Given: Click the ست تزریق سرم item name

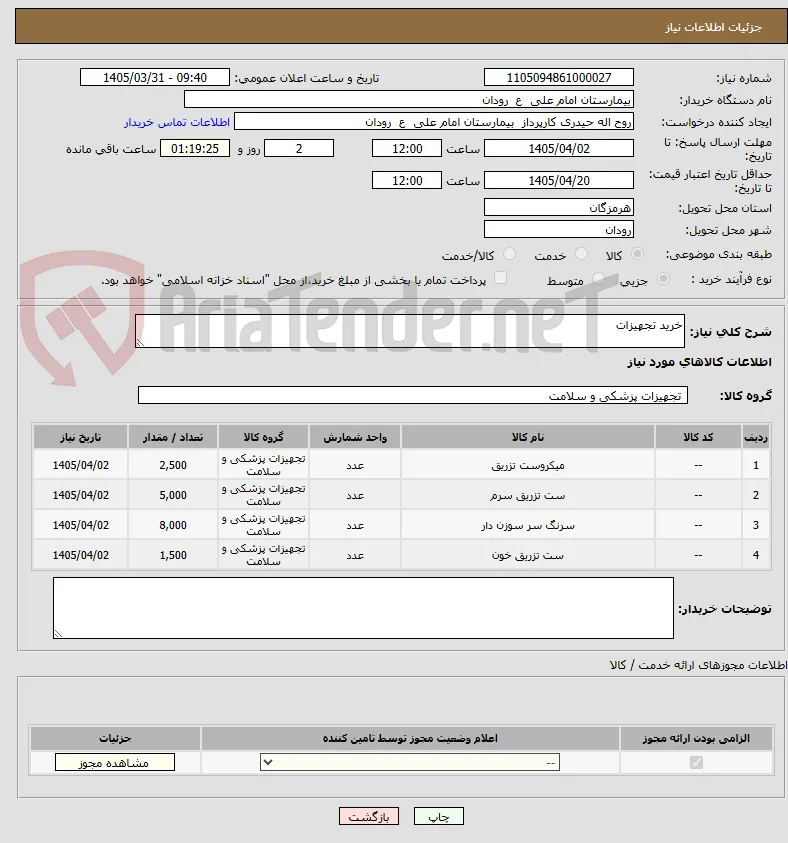Looking at the screenshot, I should [x=528, y=496].
